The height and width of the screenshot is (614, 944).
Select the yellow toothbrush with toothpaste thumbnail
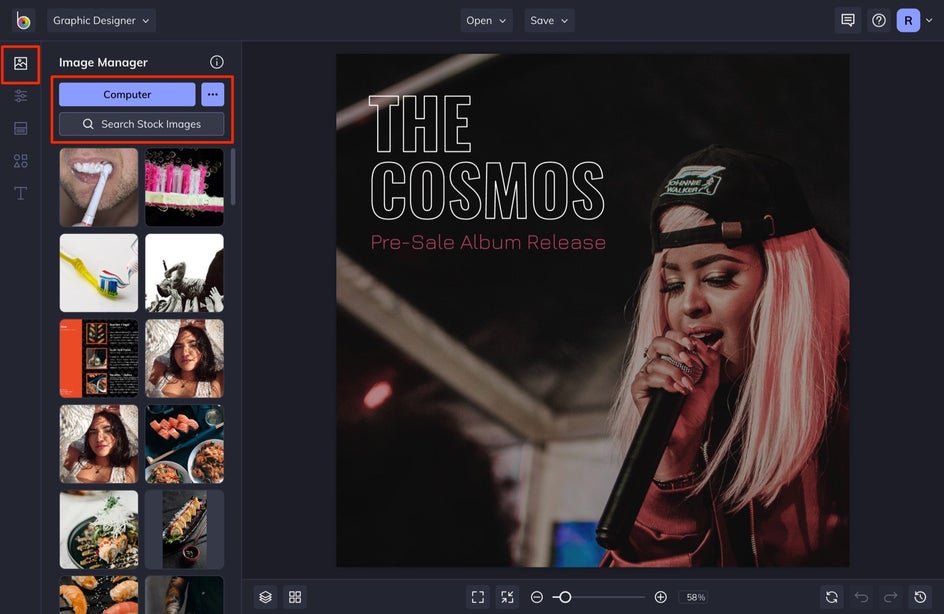99,273
